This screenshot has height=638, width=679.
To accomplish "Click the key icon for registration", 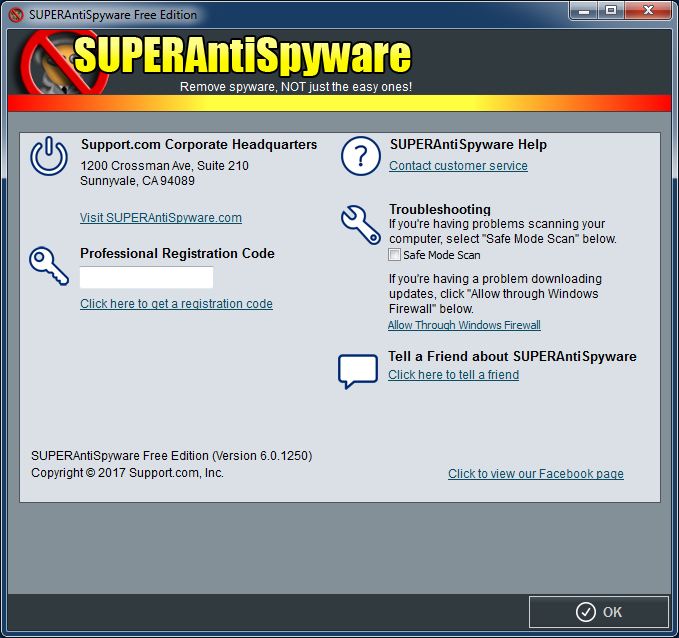I will 49,266.
